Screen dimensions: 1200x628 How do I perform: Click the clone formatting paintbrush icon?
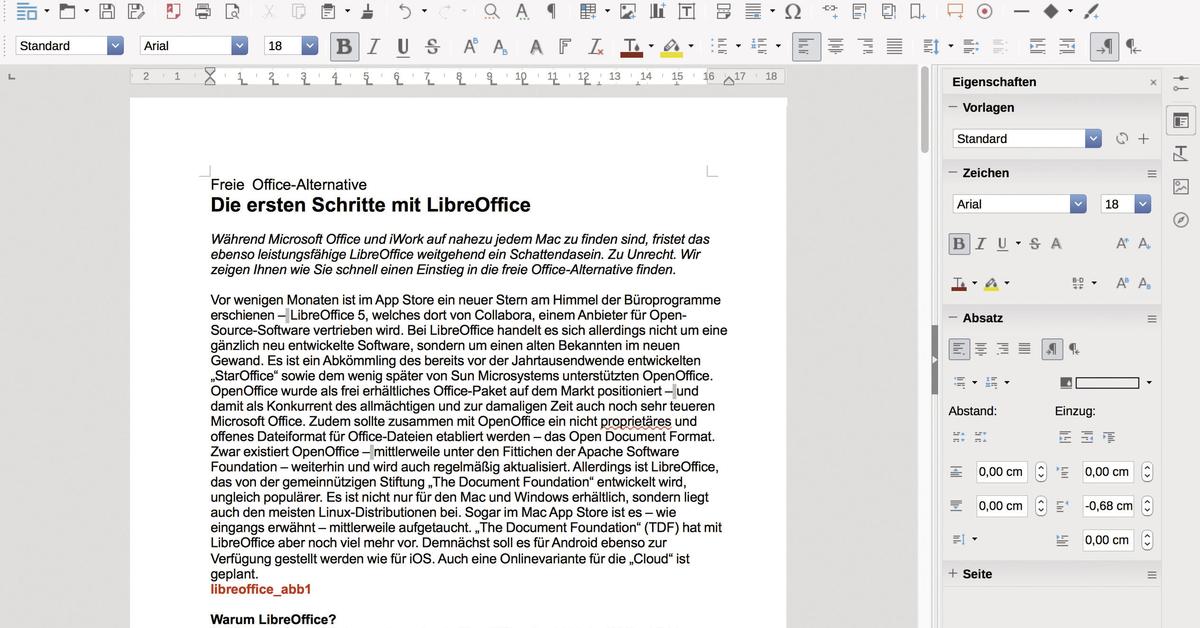(x=366, y=12)
